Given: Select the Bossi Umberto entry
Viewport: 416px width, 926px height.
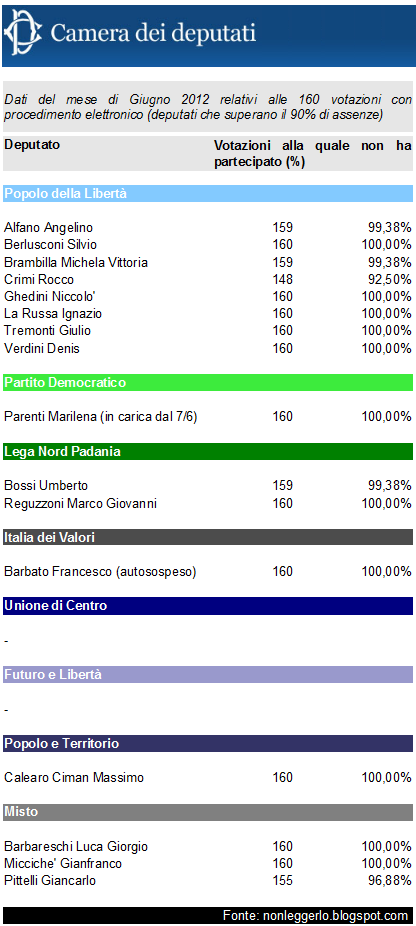Looking at the screenshot, I should pyautogui.click(x=46, y=485).
